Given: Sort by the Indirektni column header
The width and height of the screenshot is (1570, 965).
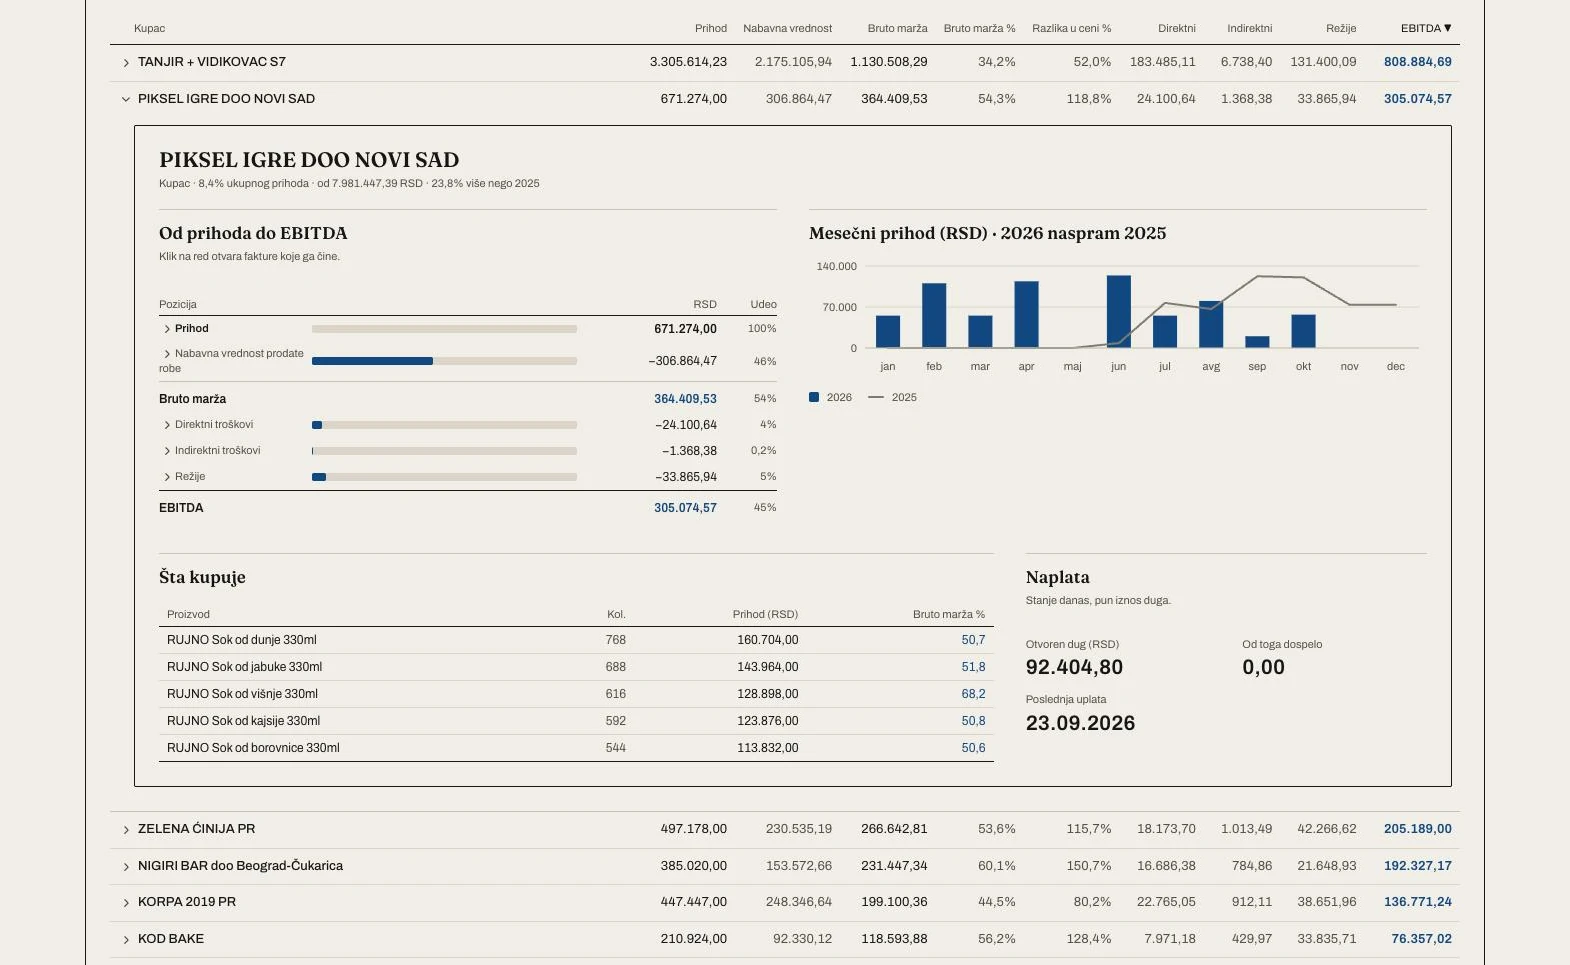Looking at the screenshot, I should point(1250,28).
